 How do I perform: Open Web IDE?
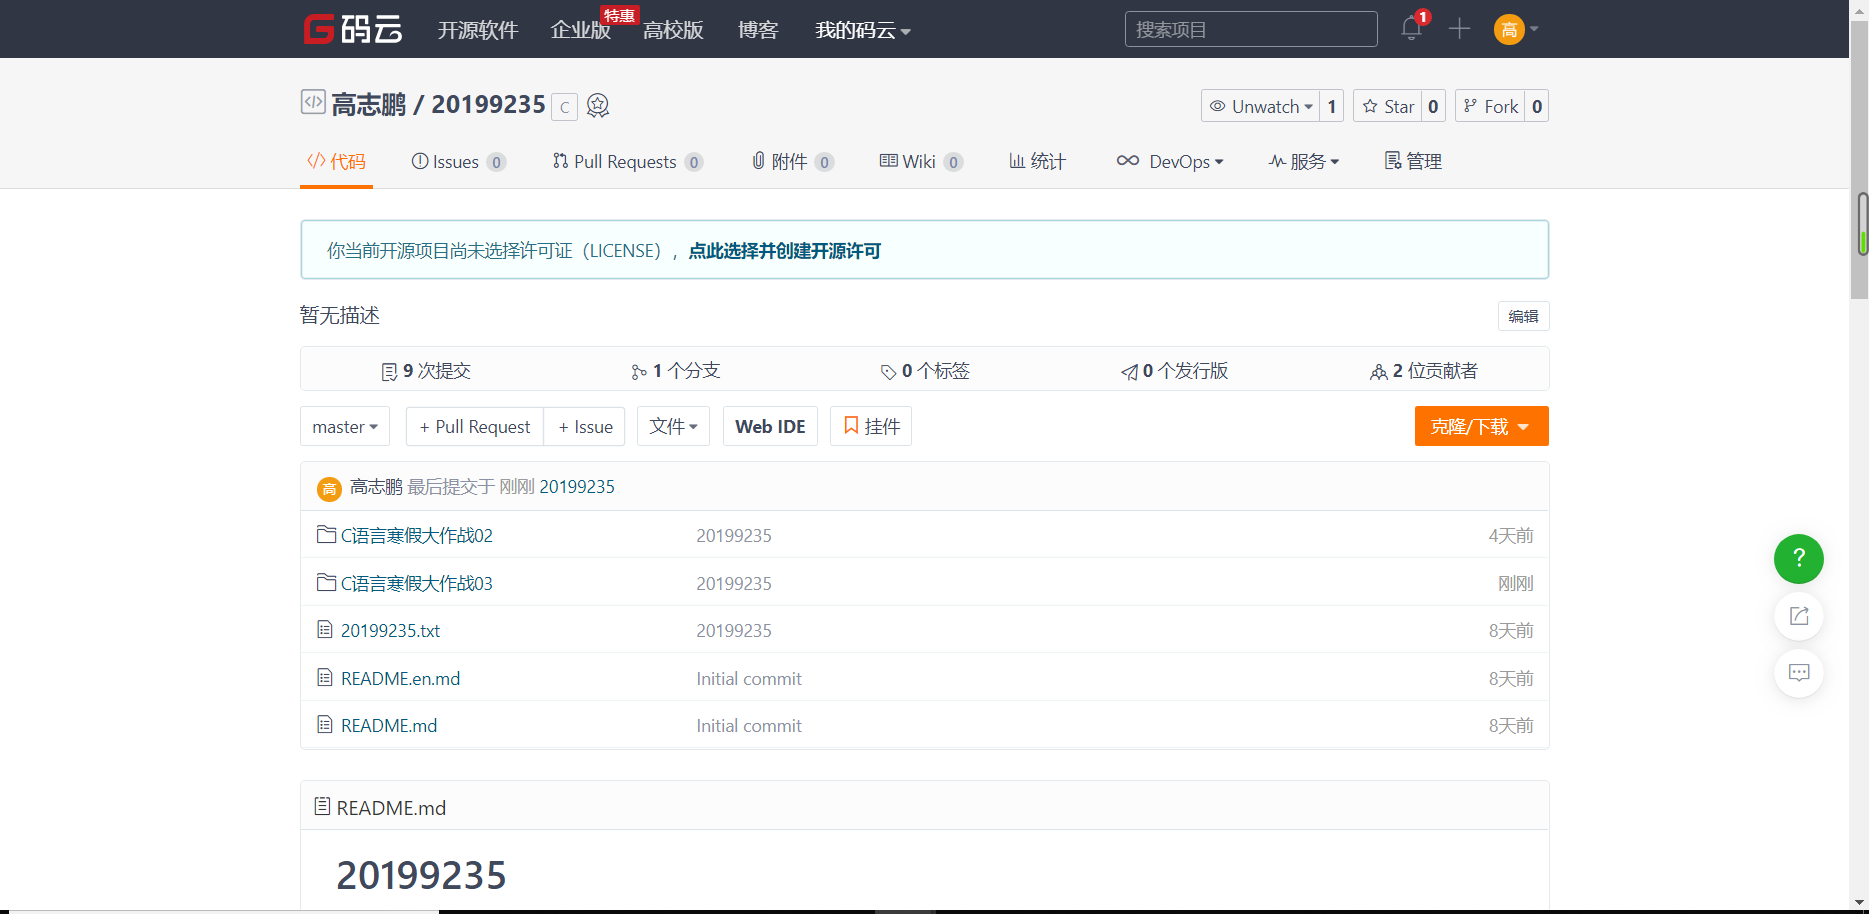[x=770, y=426]
